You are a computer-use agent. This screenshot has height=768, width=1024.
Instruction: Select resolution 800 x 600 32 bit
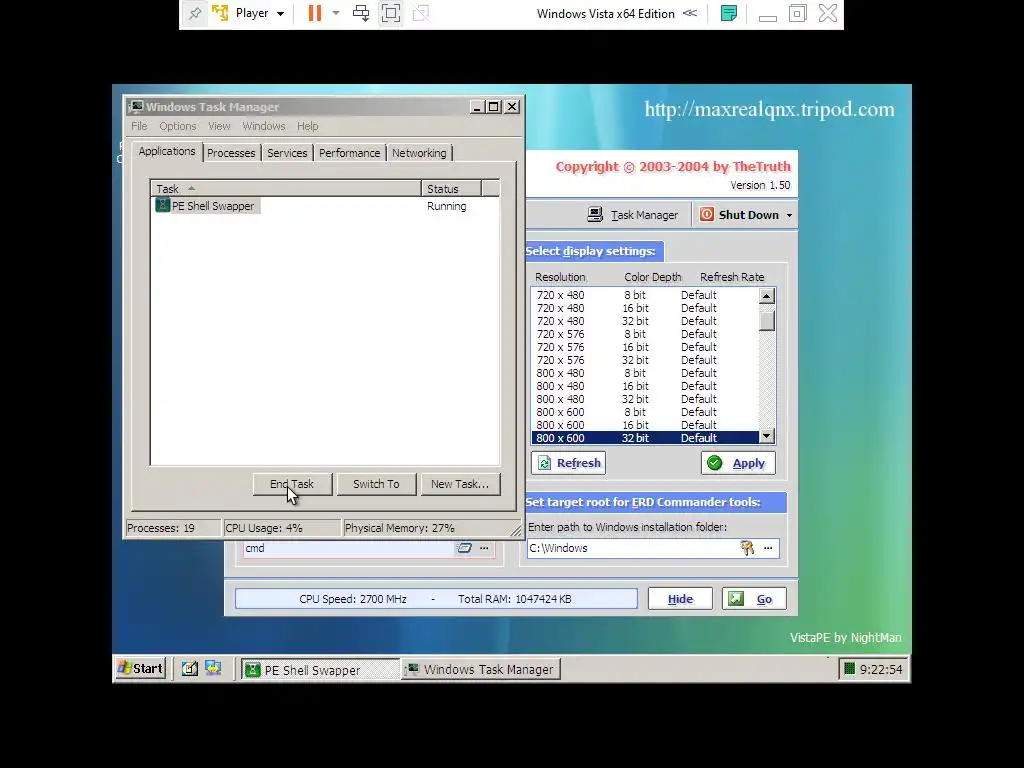coord(645,438)
